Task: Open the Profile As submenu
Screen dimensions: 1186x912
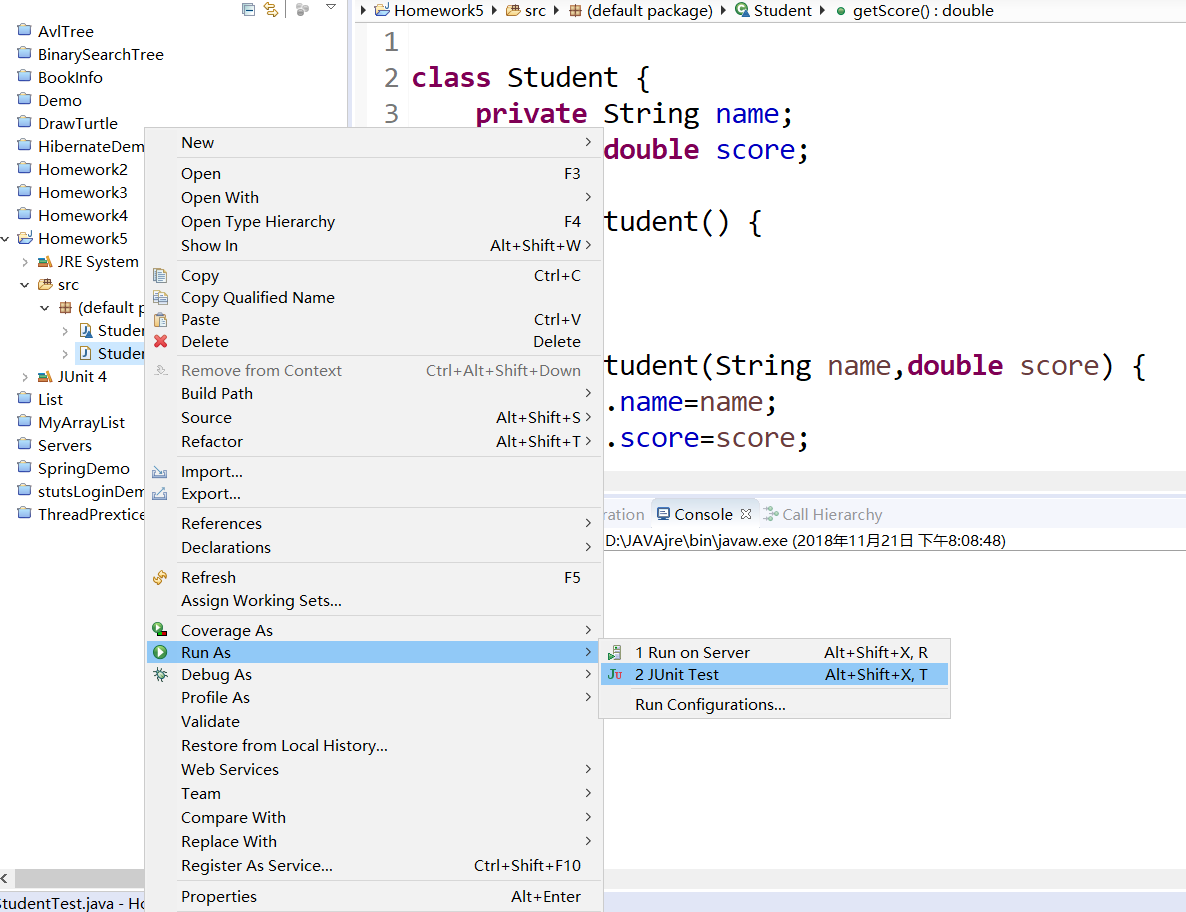Action: coord(374,698)
